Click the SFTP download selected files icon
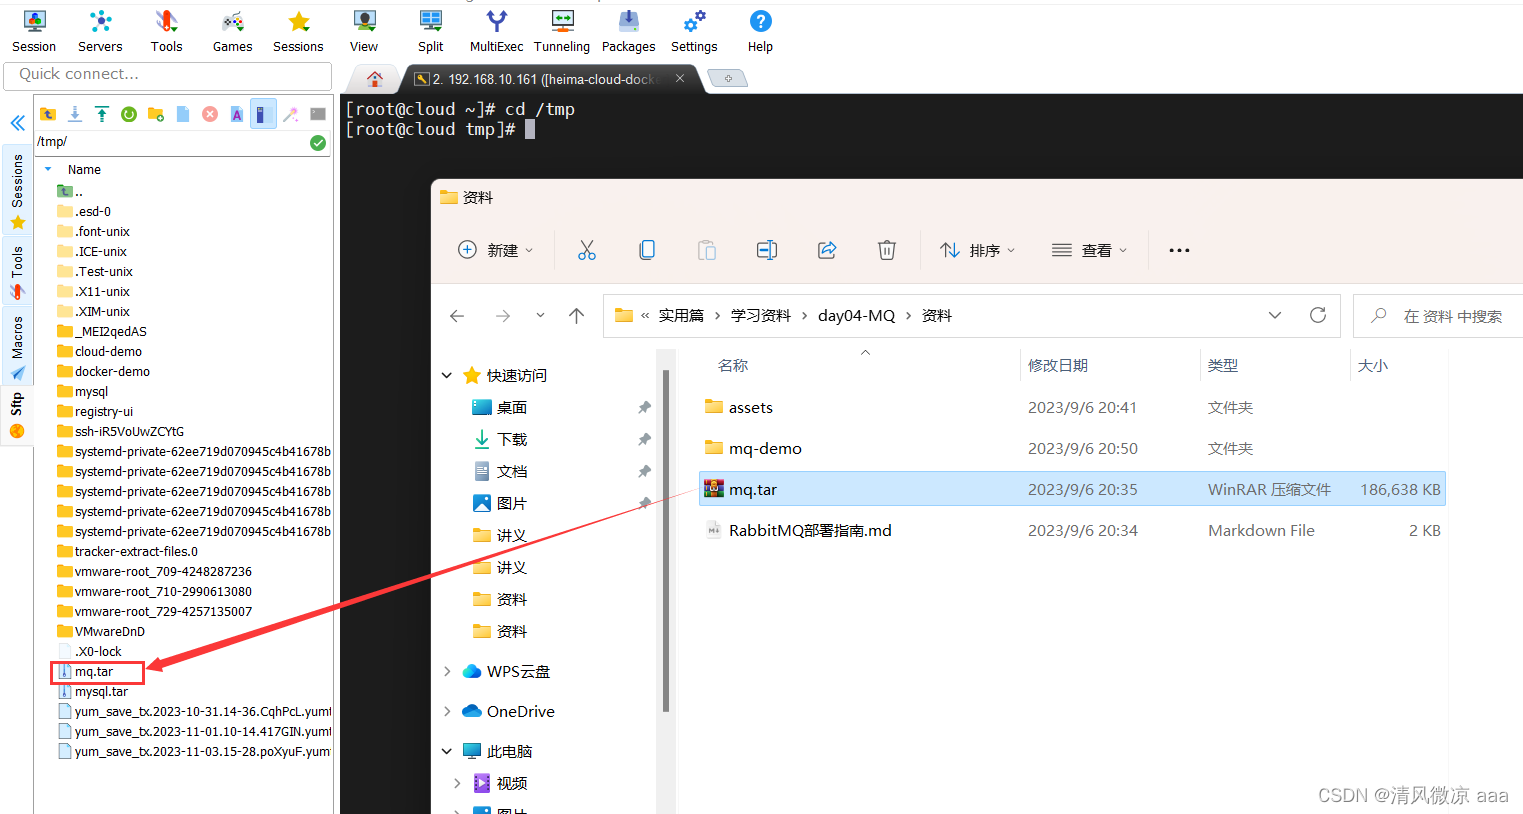 pos(75,114)
